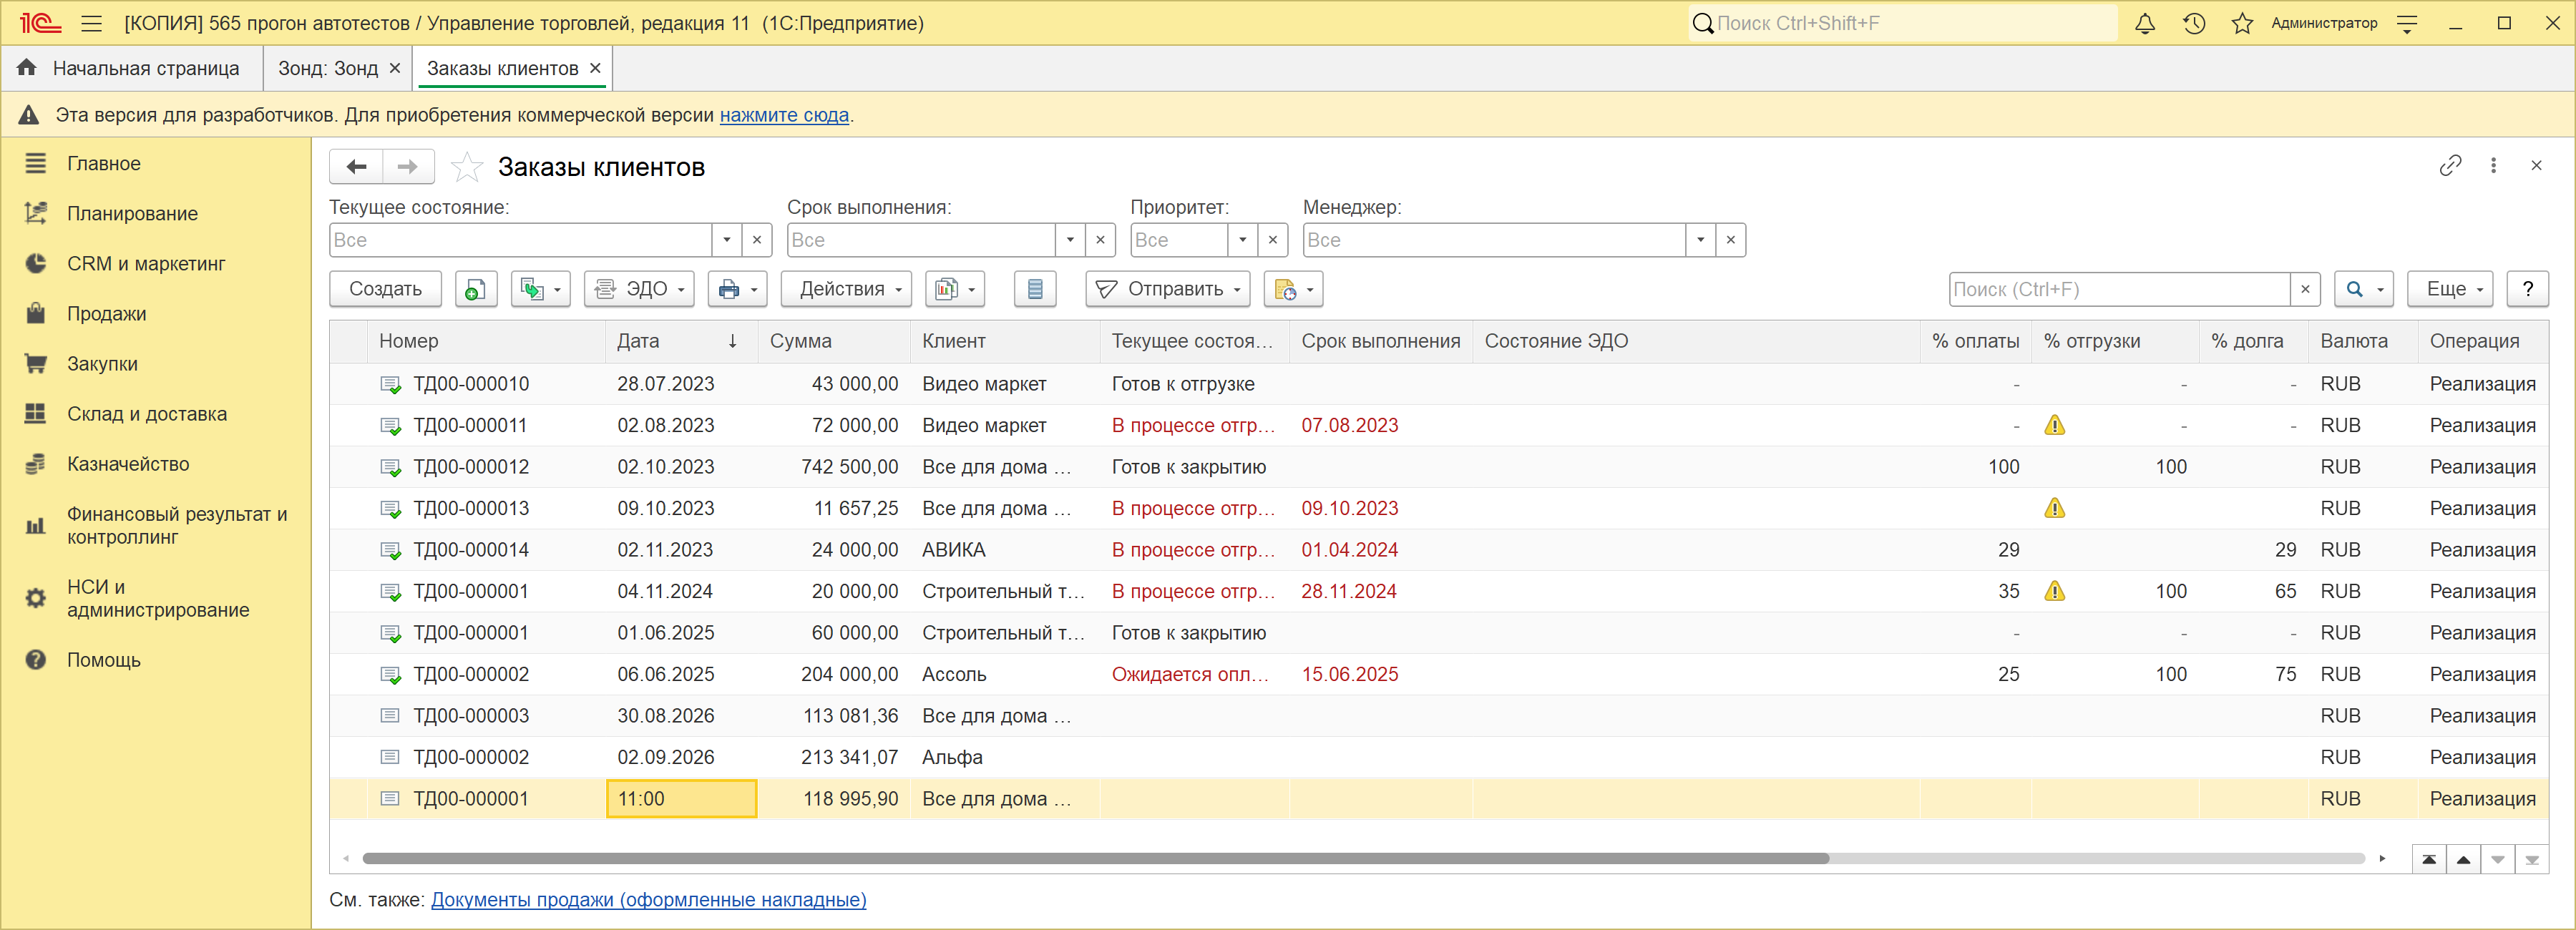Focus the Поиск (Ctrl+F) list search field
Viewport: 2576px width, 930px height.
tap(2119, 289)
